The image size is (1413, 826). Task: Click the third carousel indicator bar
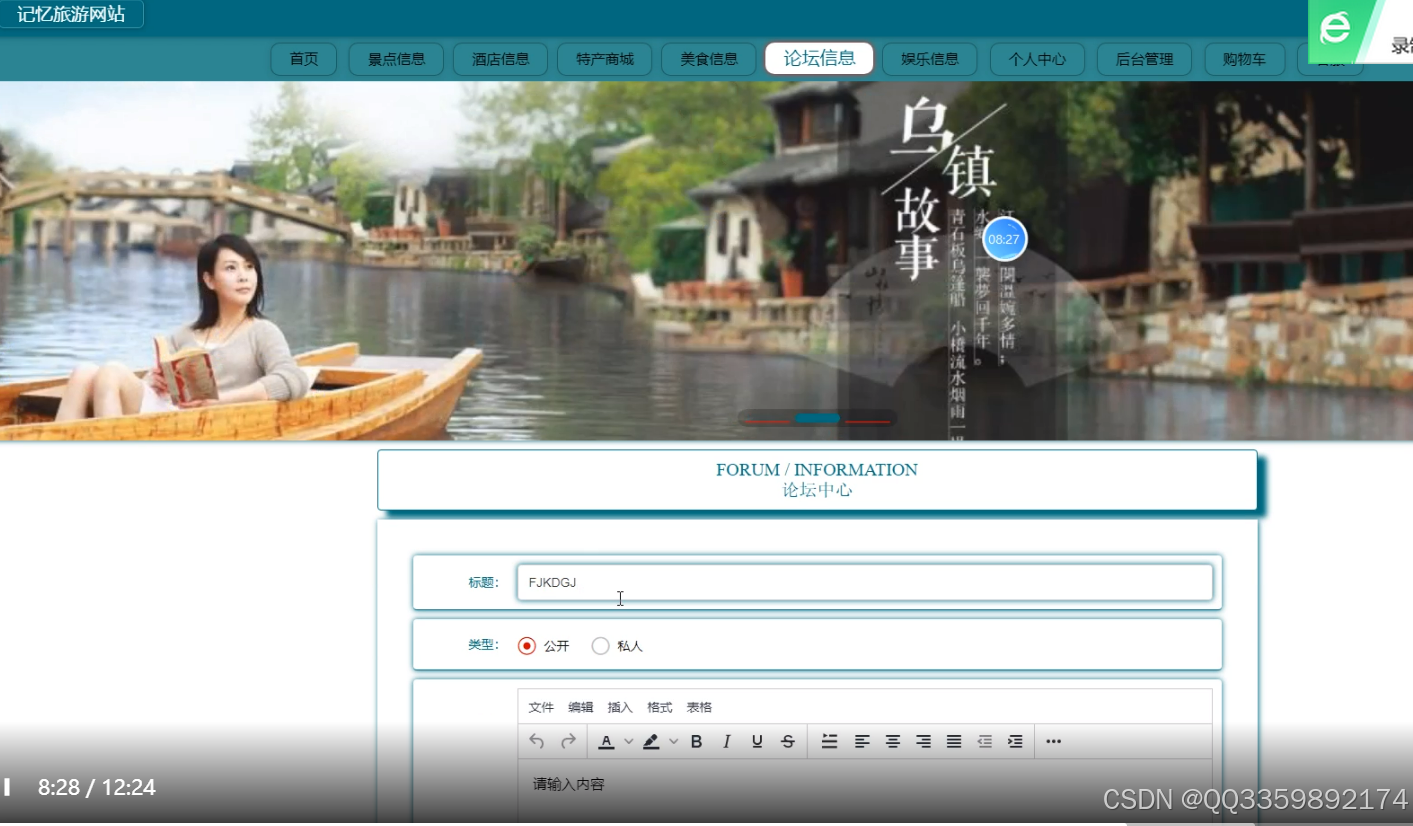[x=867, y=420]
